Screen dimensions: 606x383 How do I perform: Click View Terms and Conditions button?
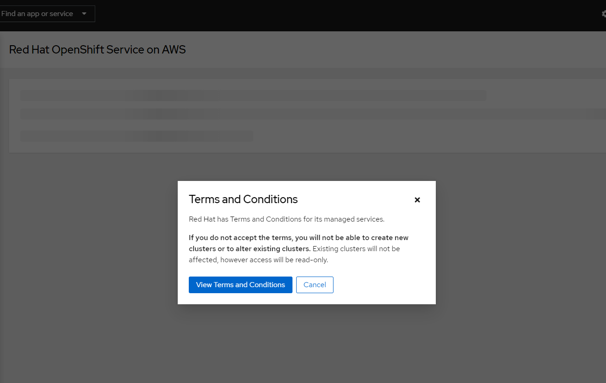point(240,285)
